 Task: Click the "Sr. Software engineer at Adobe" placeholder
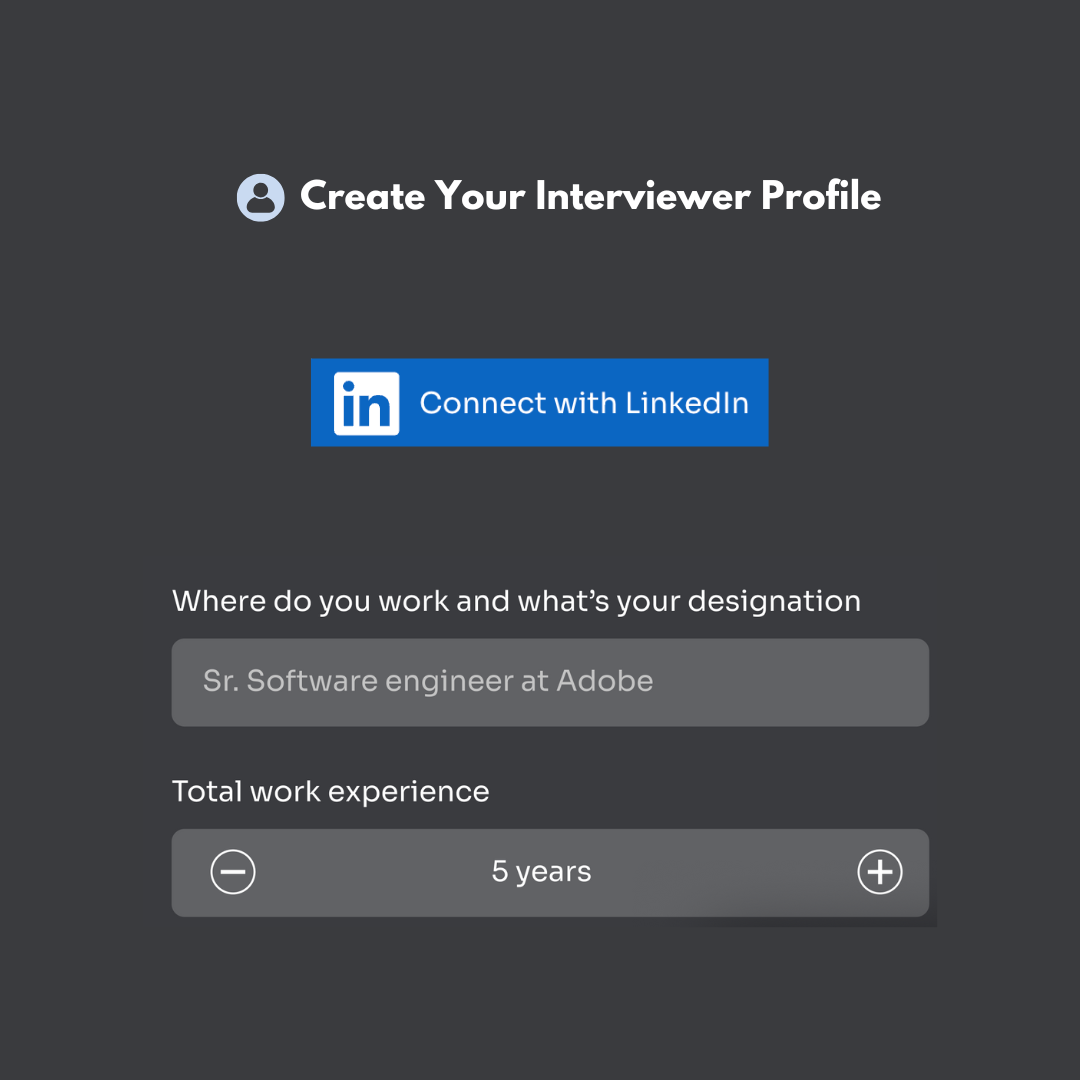click(x=428, y=681)
